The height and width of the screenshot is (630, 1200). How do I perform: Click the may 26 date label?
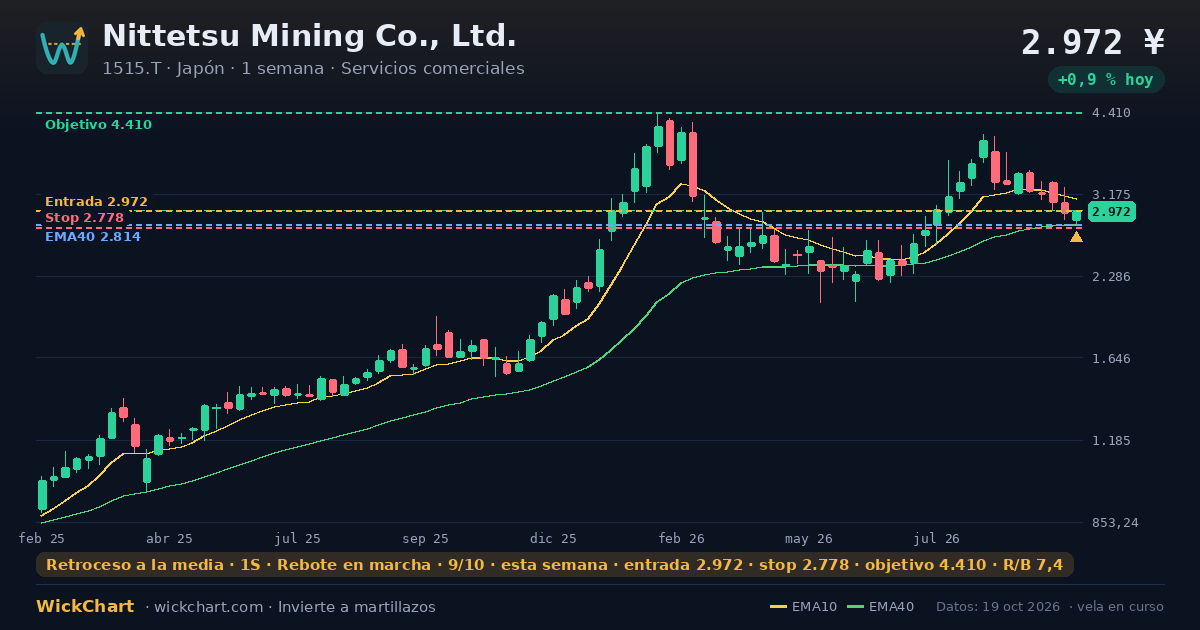point(809,538)
